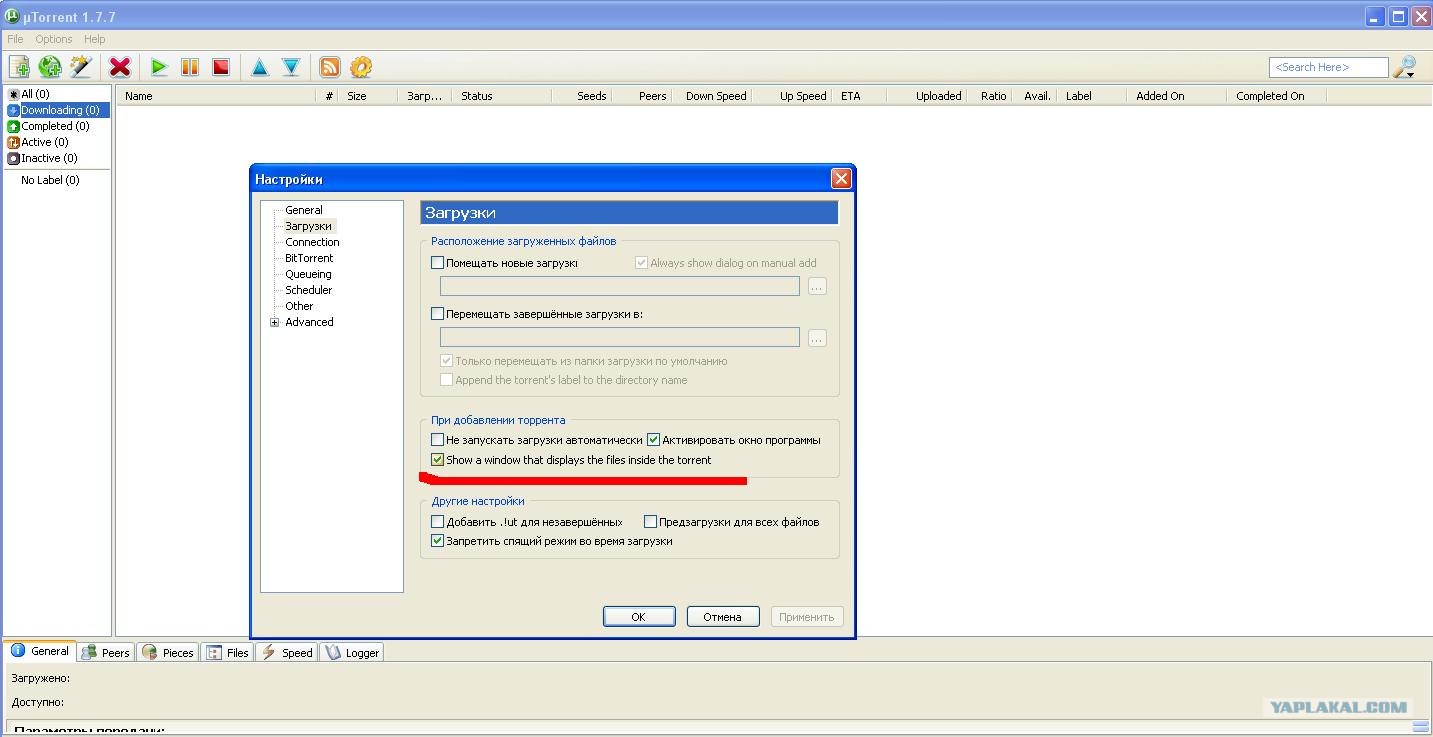Click the Create New Torrent wand icon
Screen dimensions: 1433x737
tap(81, 67)
